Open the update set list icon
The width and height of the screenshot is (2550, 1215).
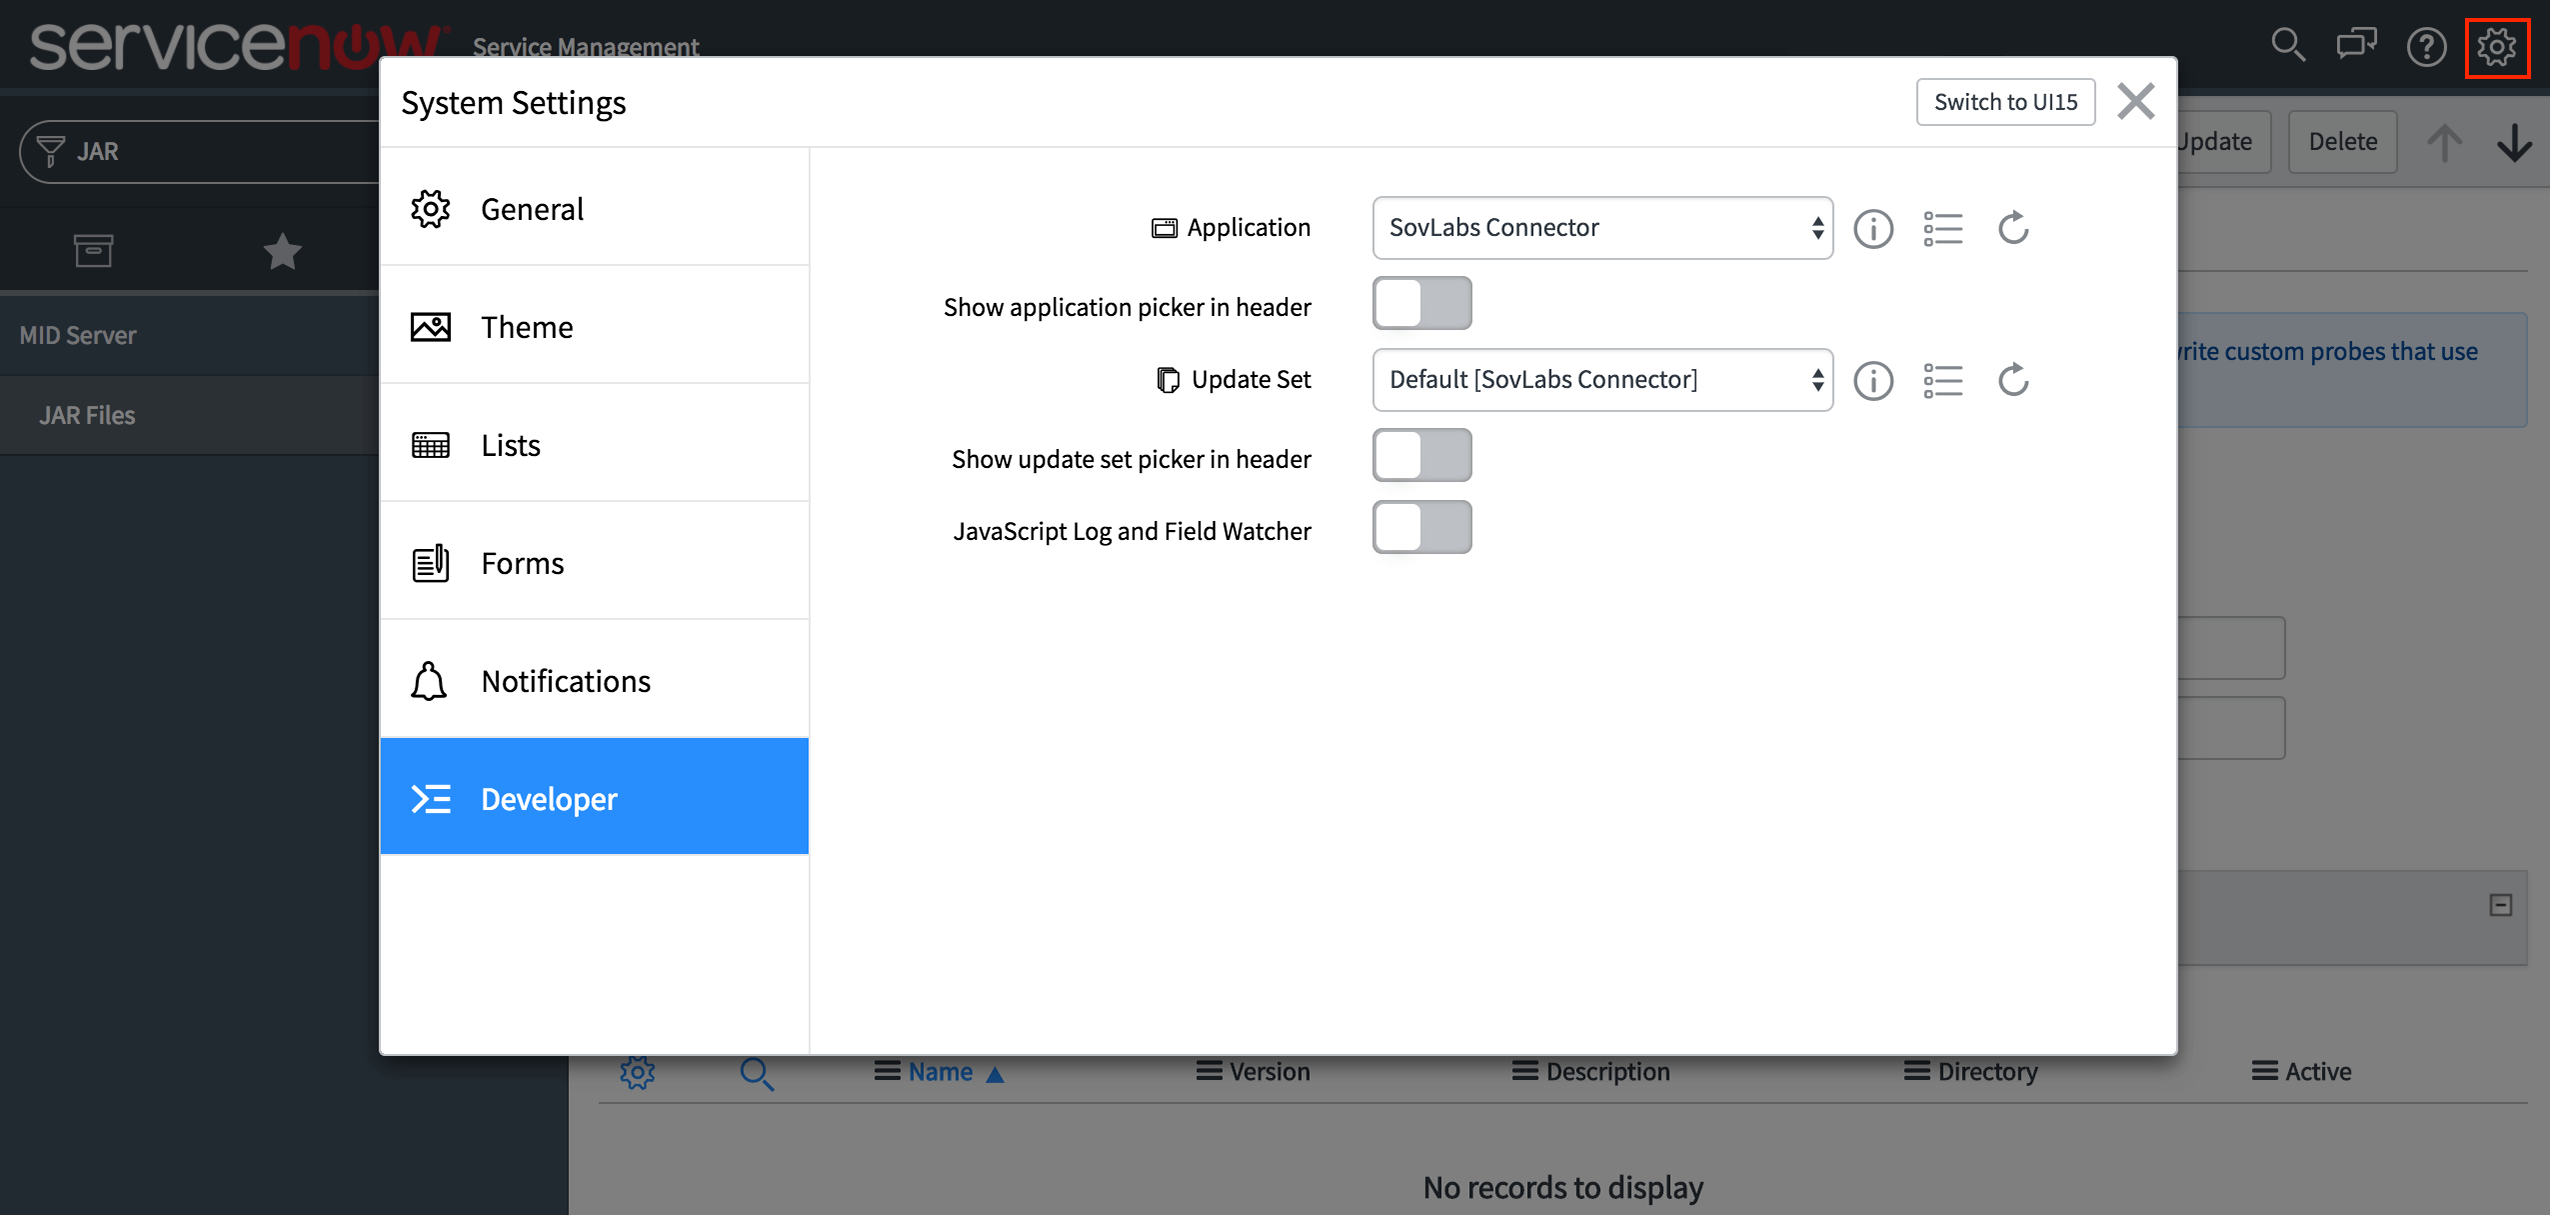coord(1943,381)
